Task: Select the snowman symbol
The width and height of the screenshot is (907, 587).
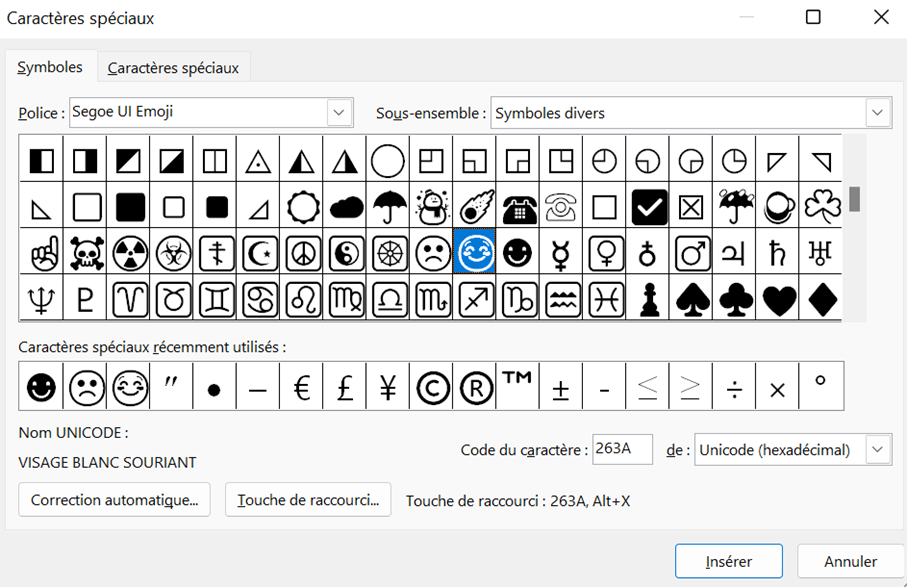Action: click(432, 206)
